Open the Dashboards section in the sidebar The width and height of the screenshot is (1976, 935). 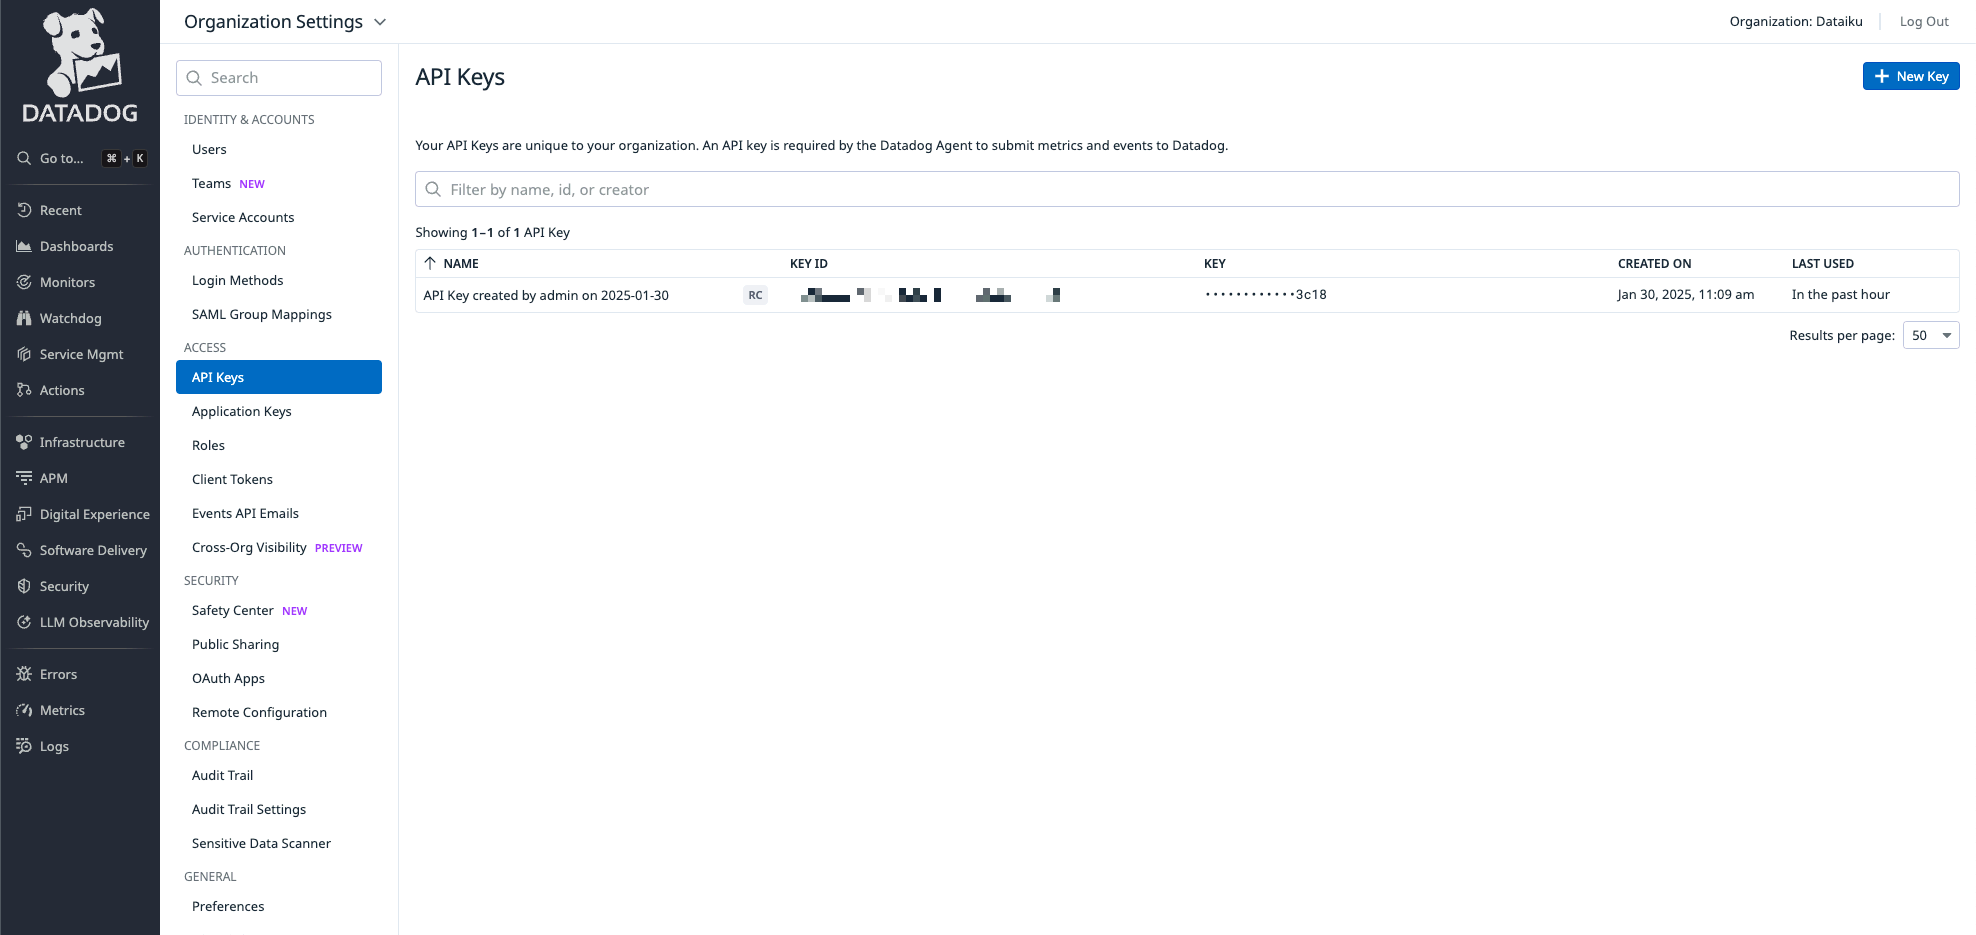77,246
